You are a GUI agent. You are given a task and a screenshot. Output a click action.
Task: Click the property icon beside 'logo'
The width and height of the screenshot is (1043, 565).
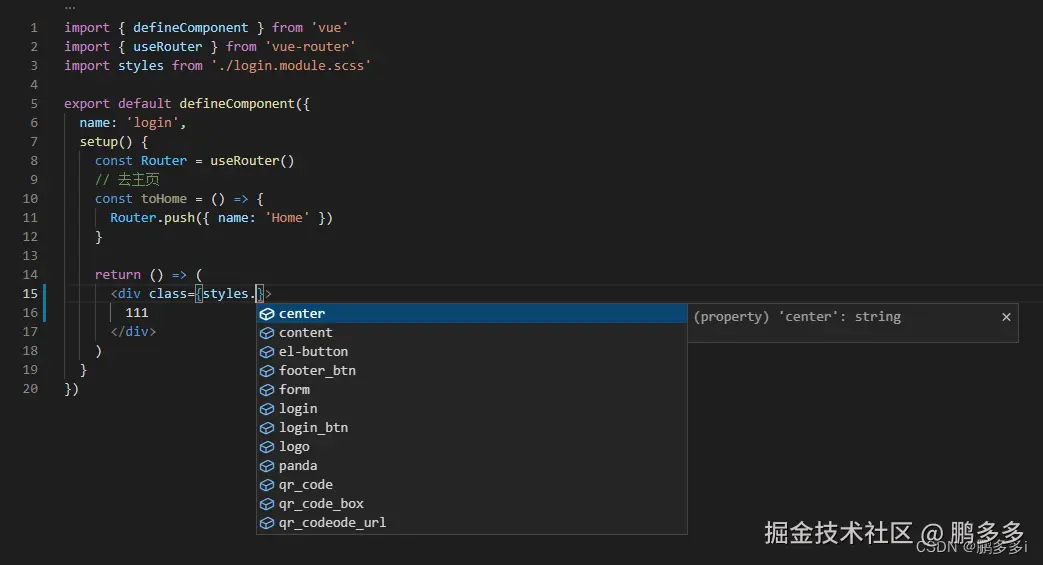pos(267,447)
